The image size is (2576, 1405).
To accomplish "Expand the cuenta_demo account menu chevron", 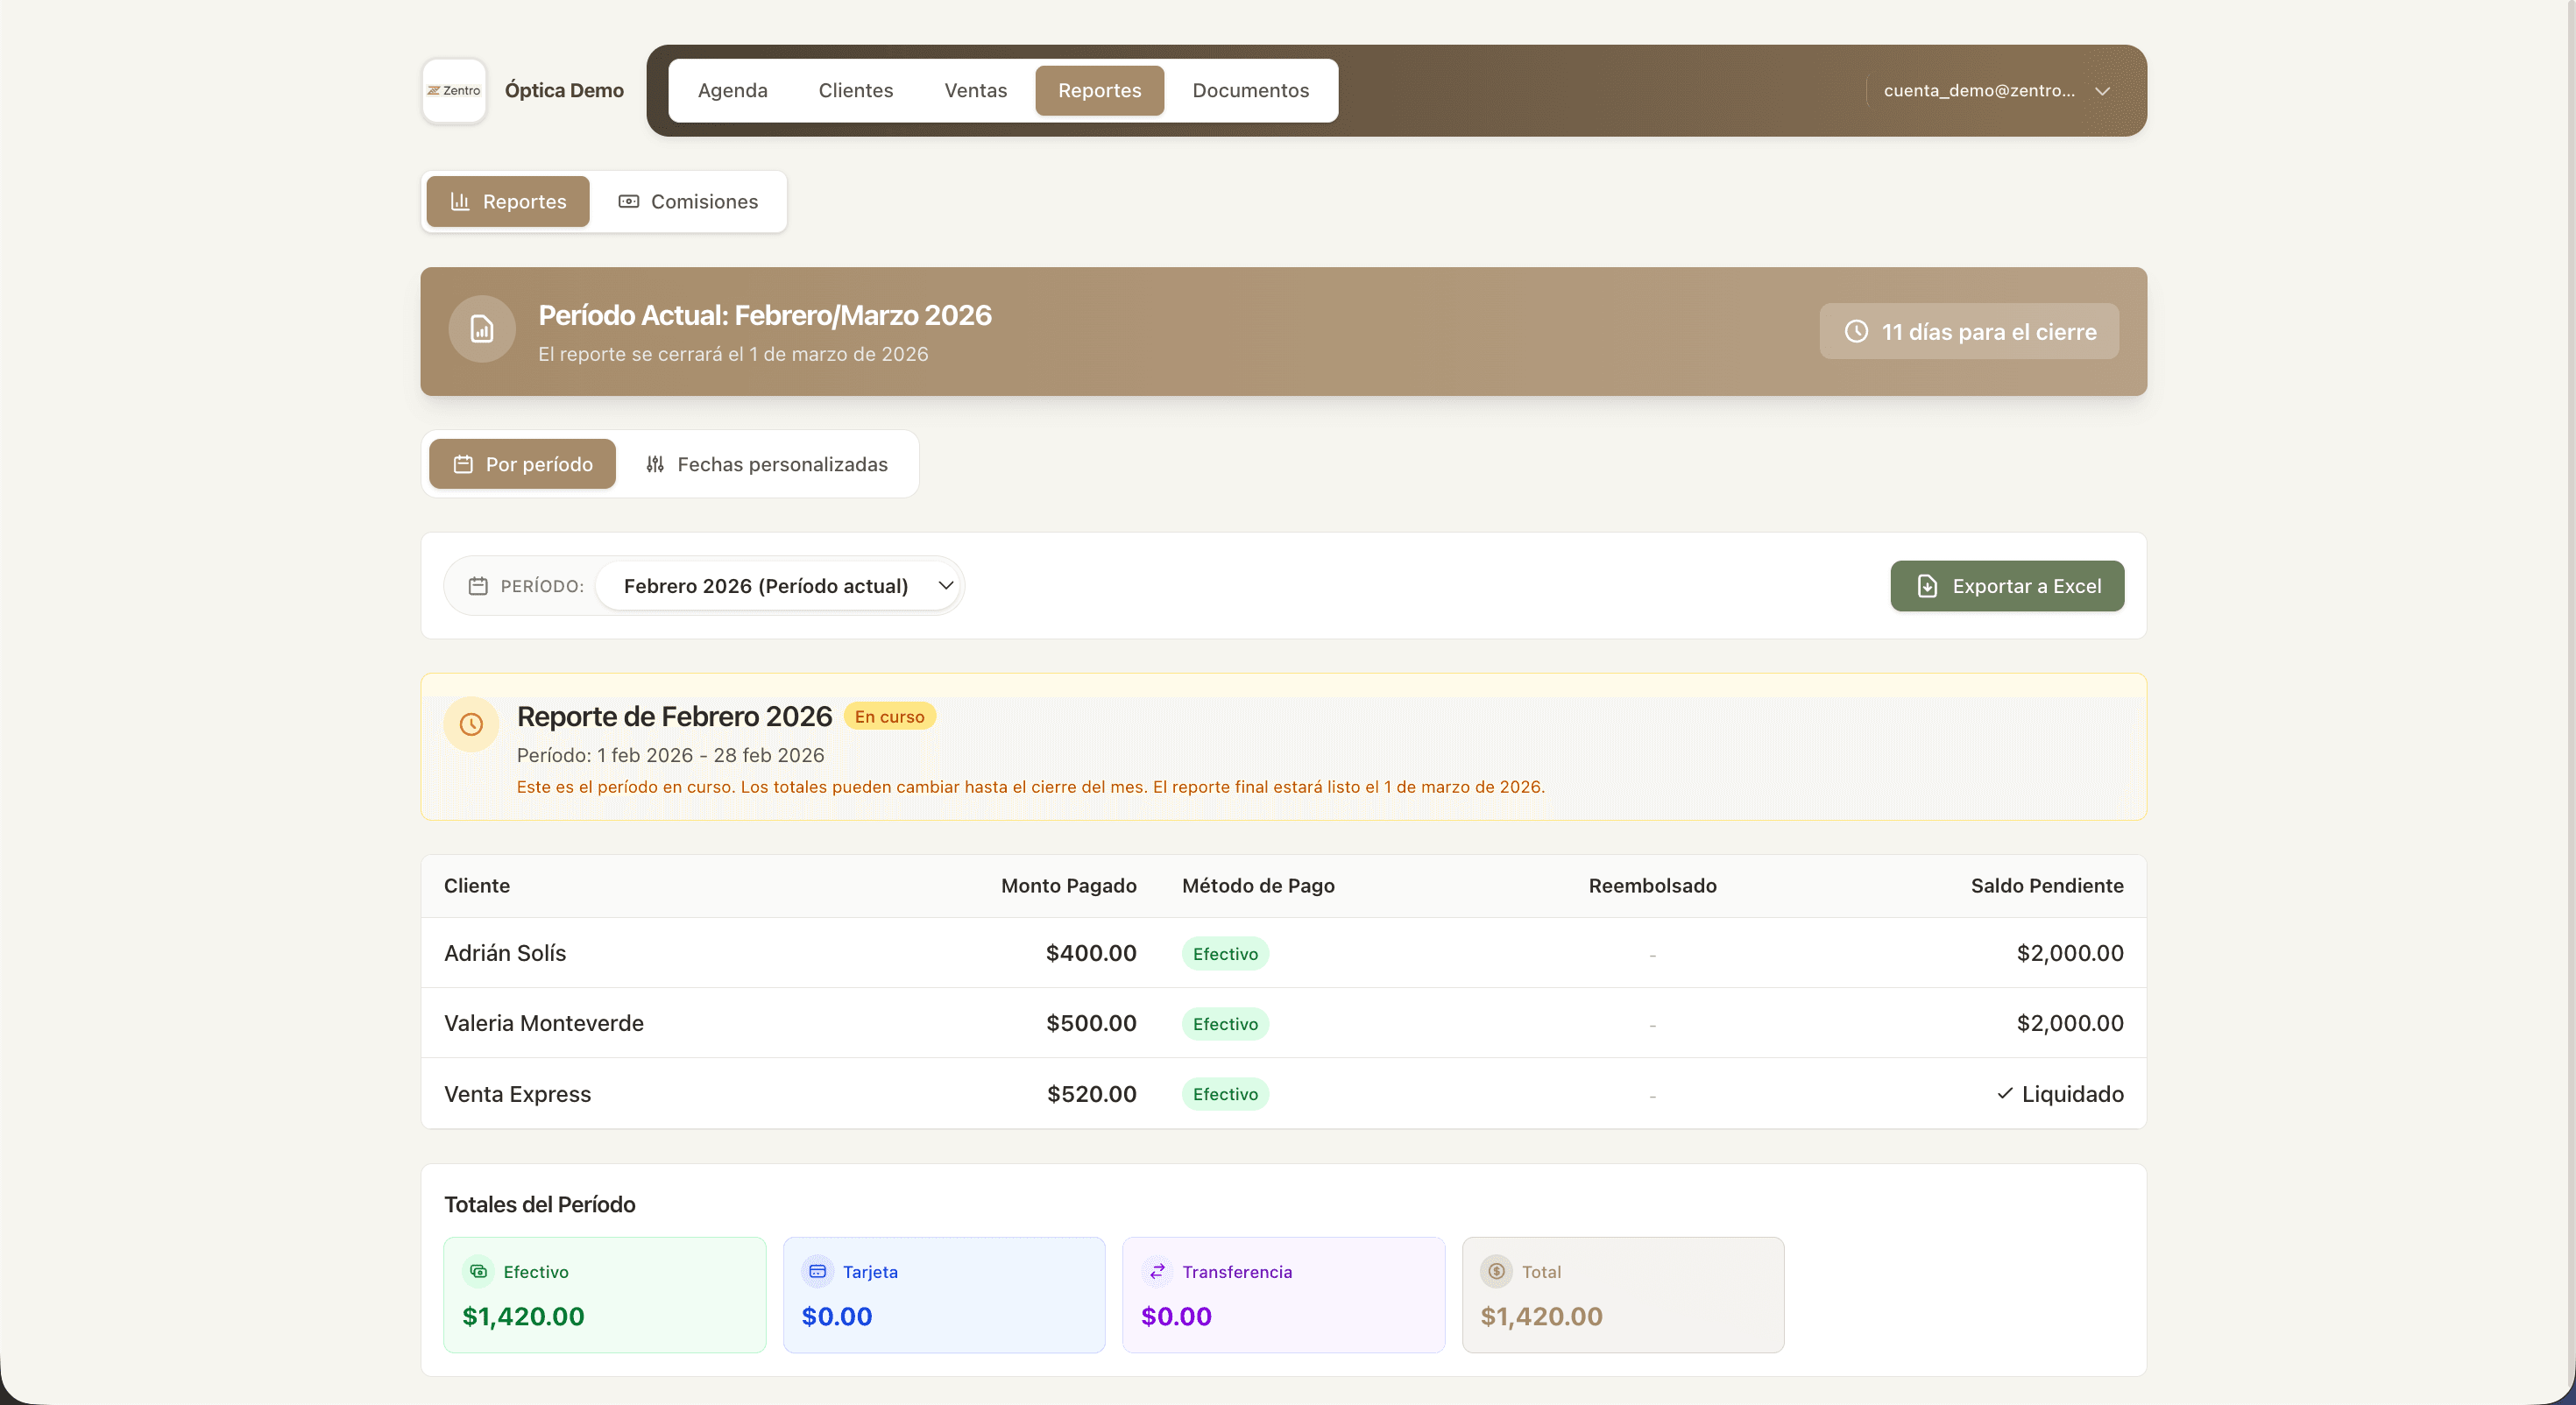I will [2103, 91].
